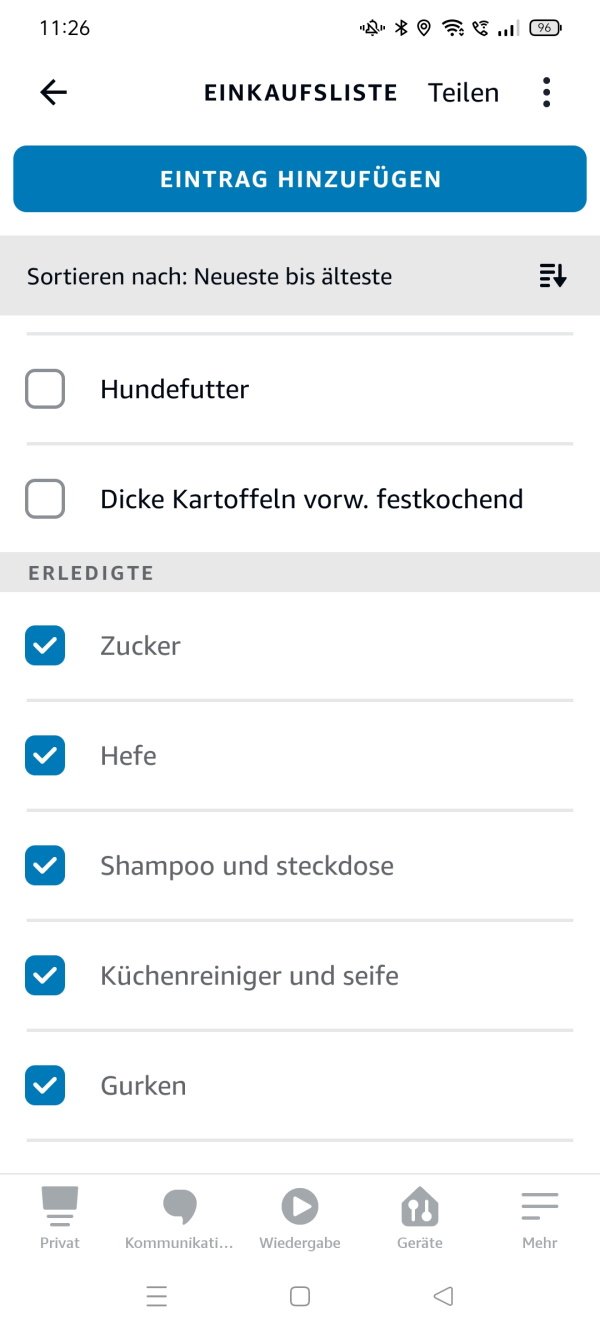
Task: Open the Wiedergabe playback section
Action: [300, 1213]
